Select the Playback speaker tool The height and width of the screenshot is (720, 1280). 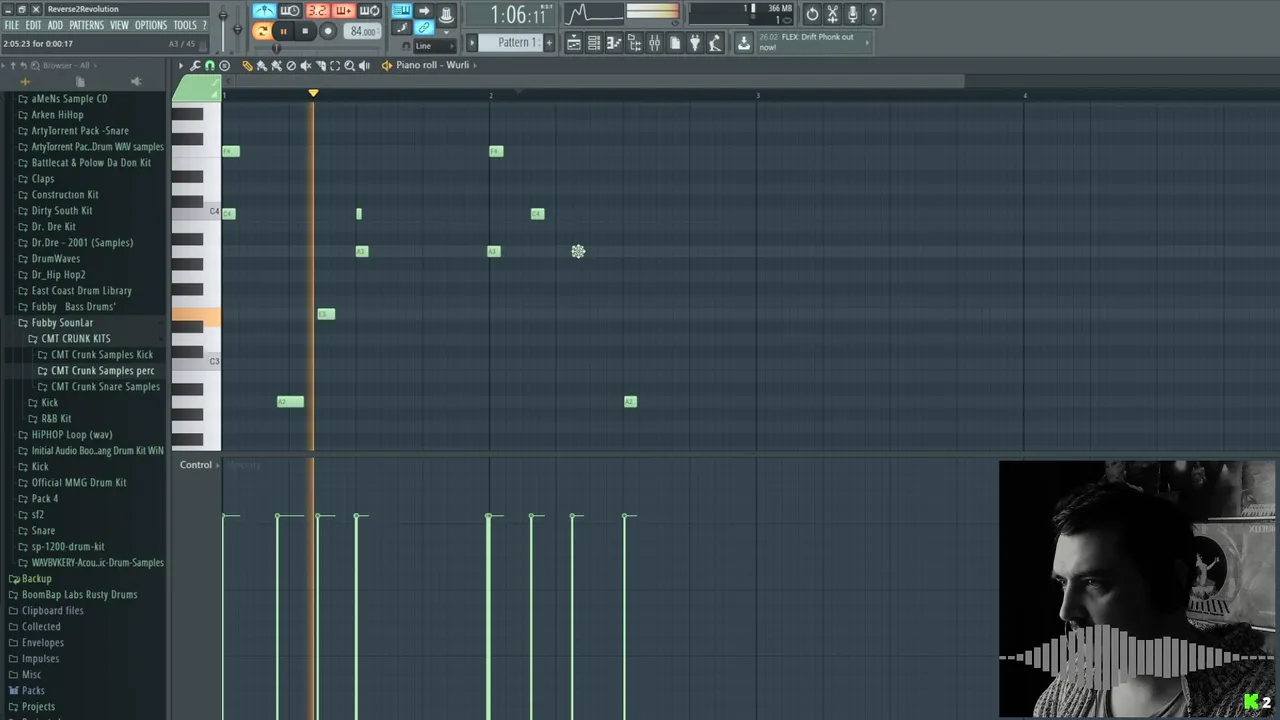364,65
